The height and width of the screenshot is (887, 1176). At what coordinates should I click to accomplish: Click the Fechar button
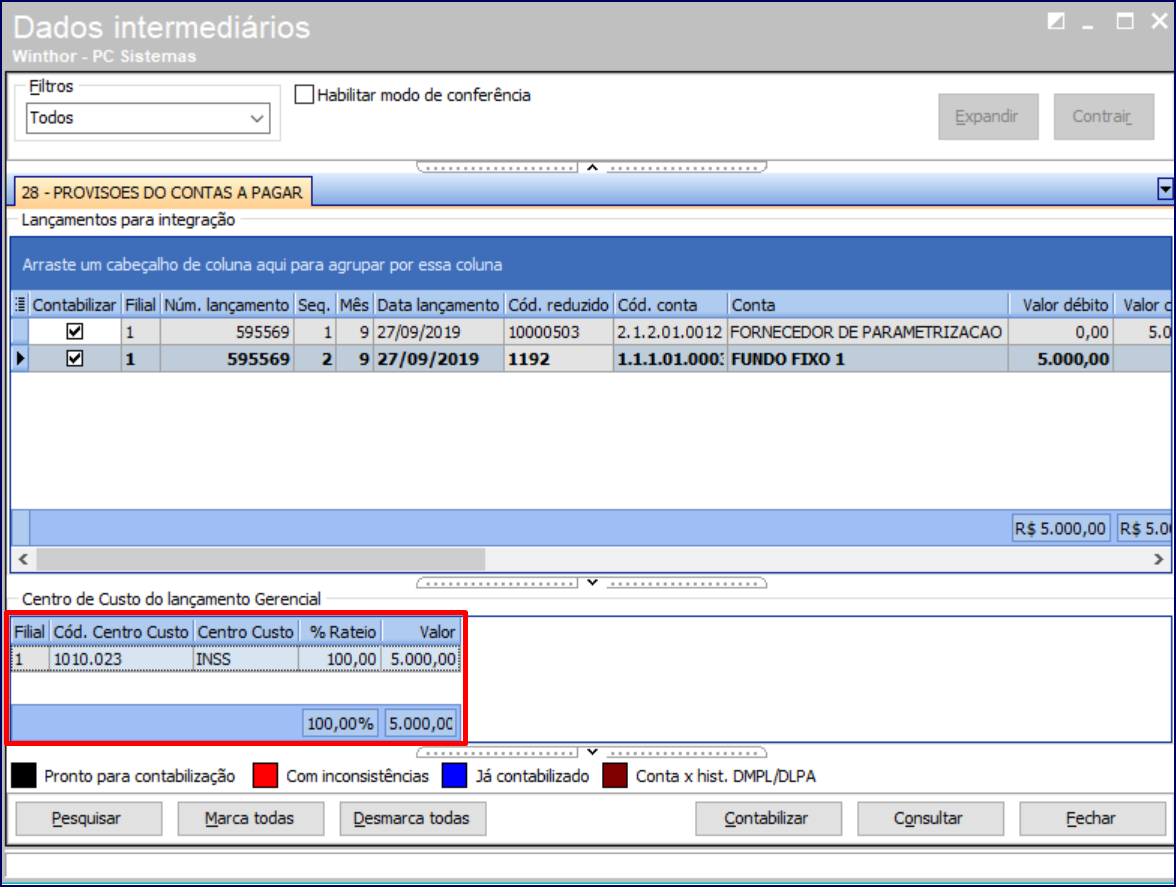pos(1092,818)
